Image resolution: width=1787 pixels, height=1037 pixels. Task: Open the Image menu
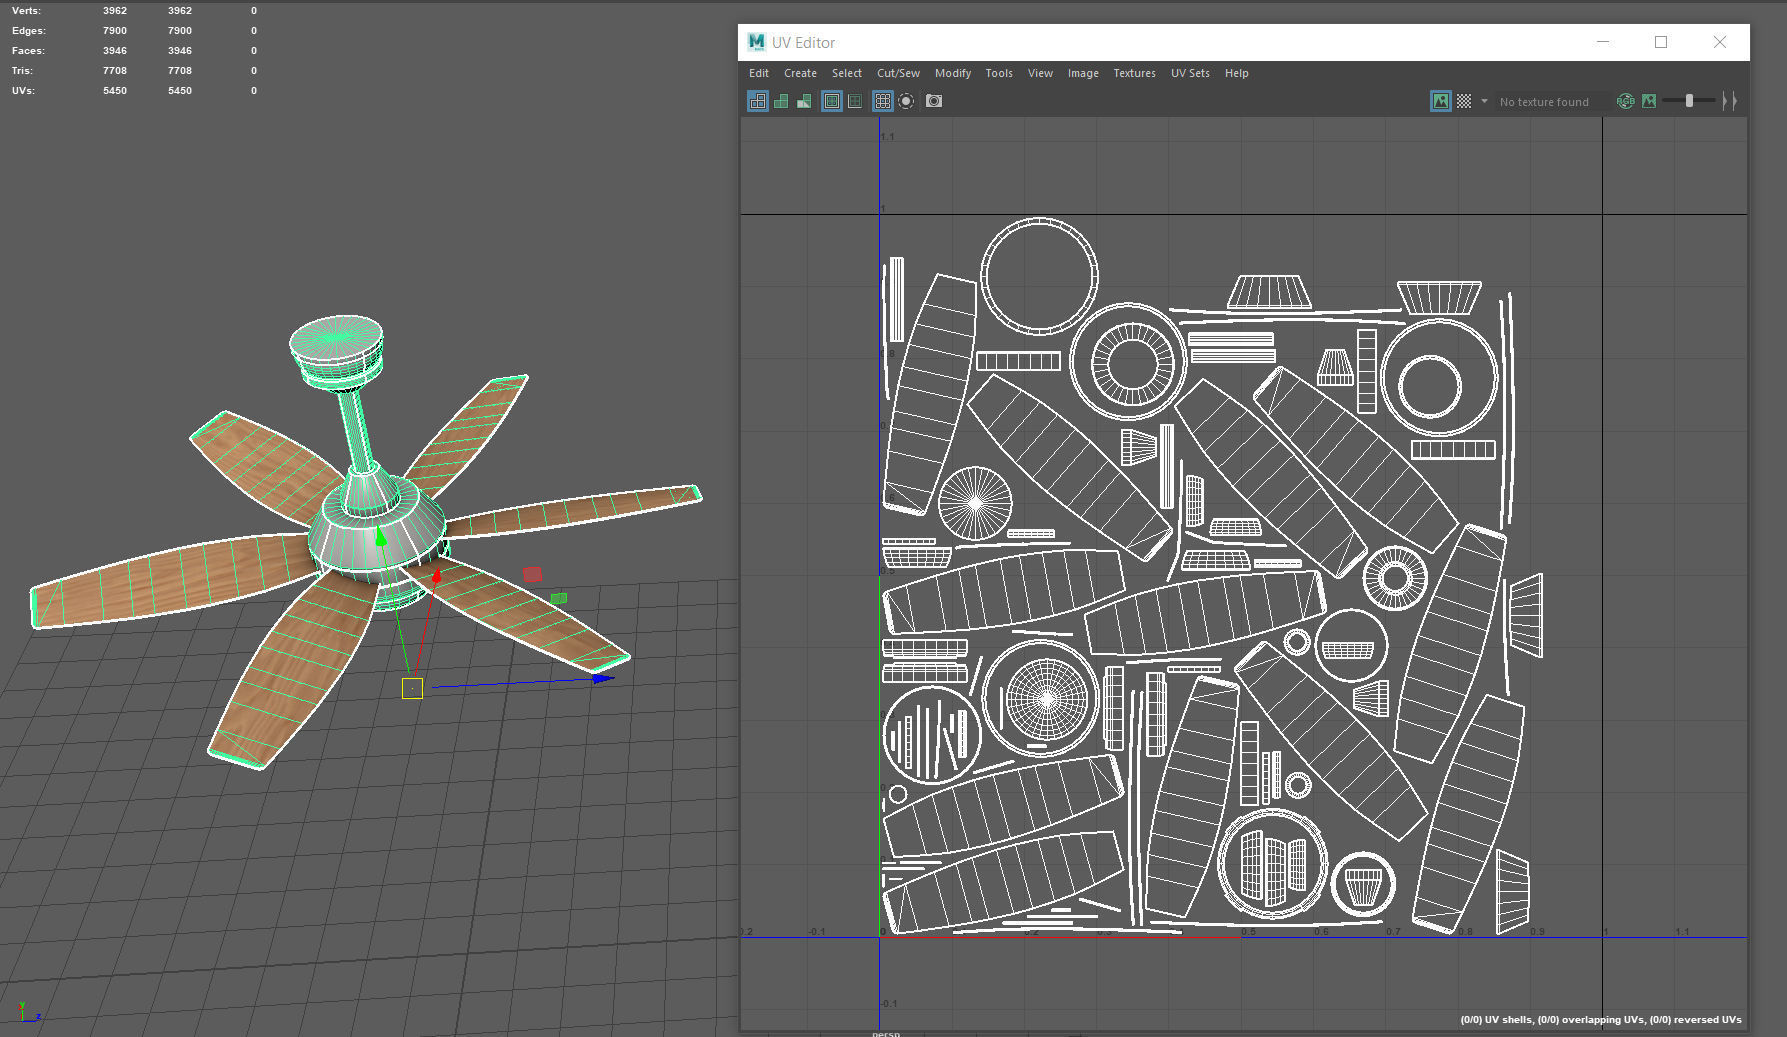[1083, 73]
